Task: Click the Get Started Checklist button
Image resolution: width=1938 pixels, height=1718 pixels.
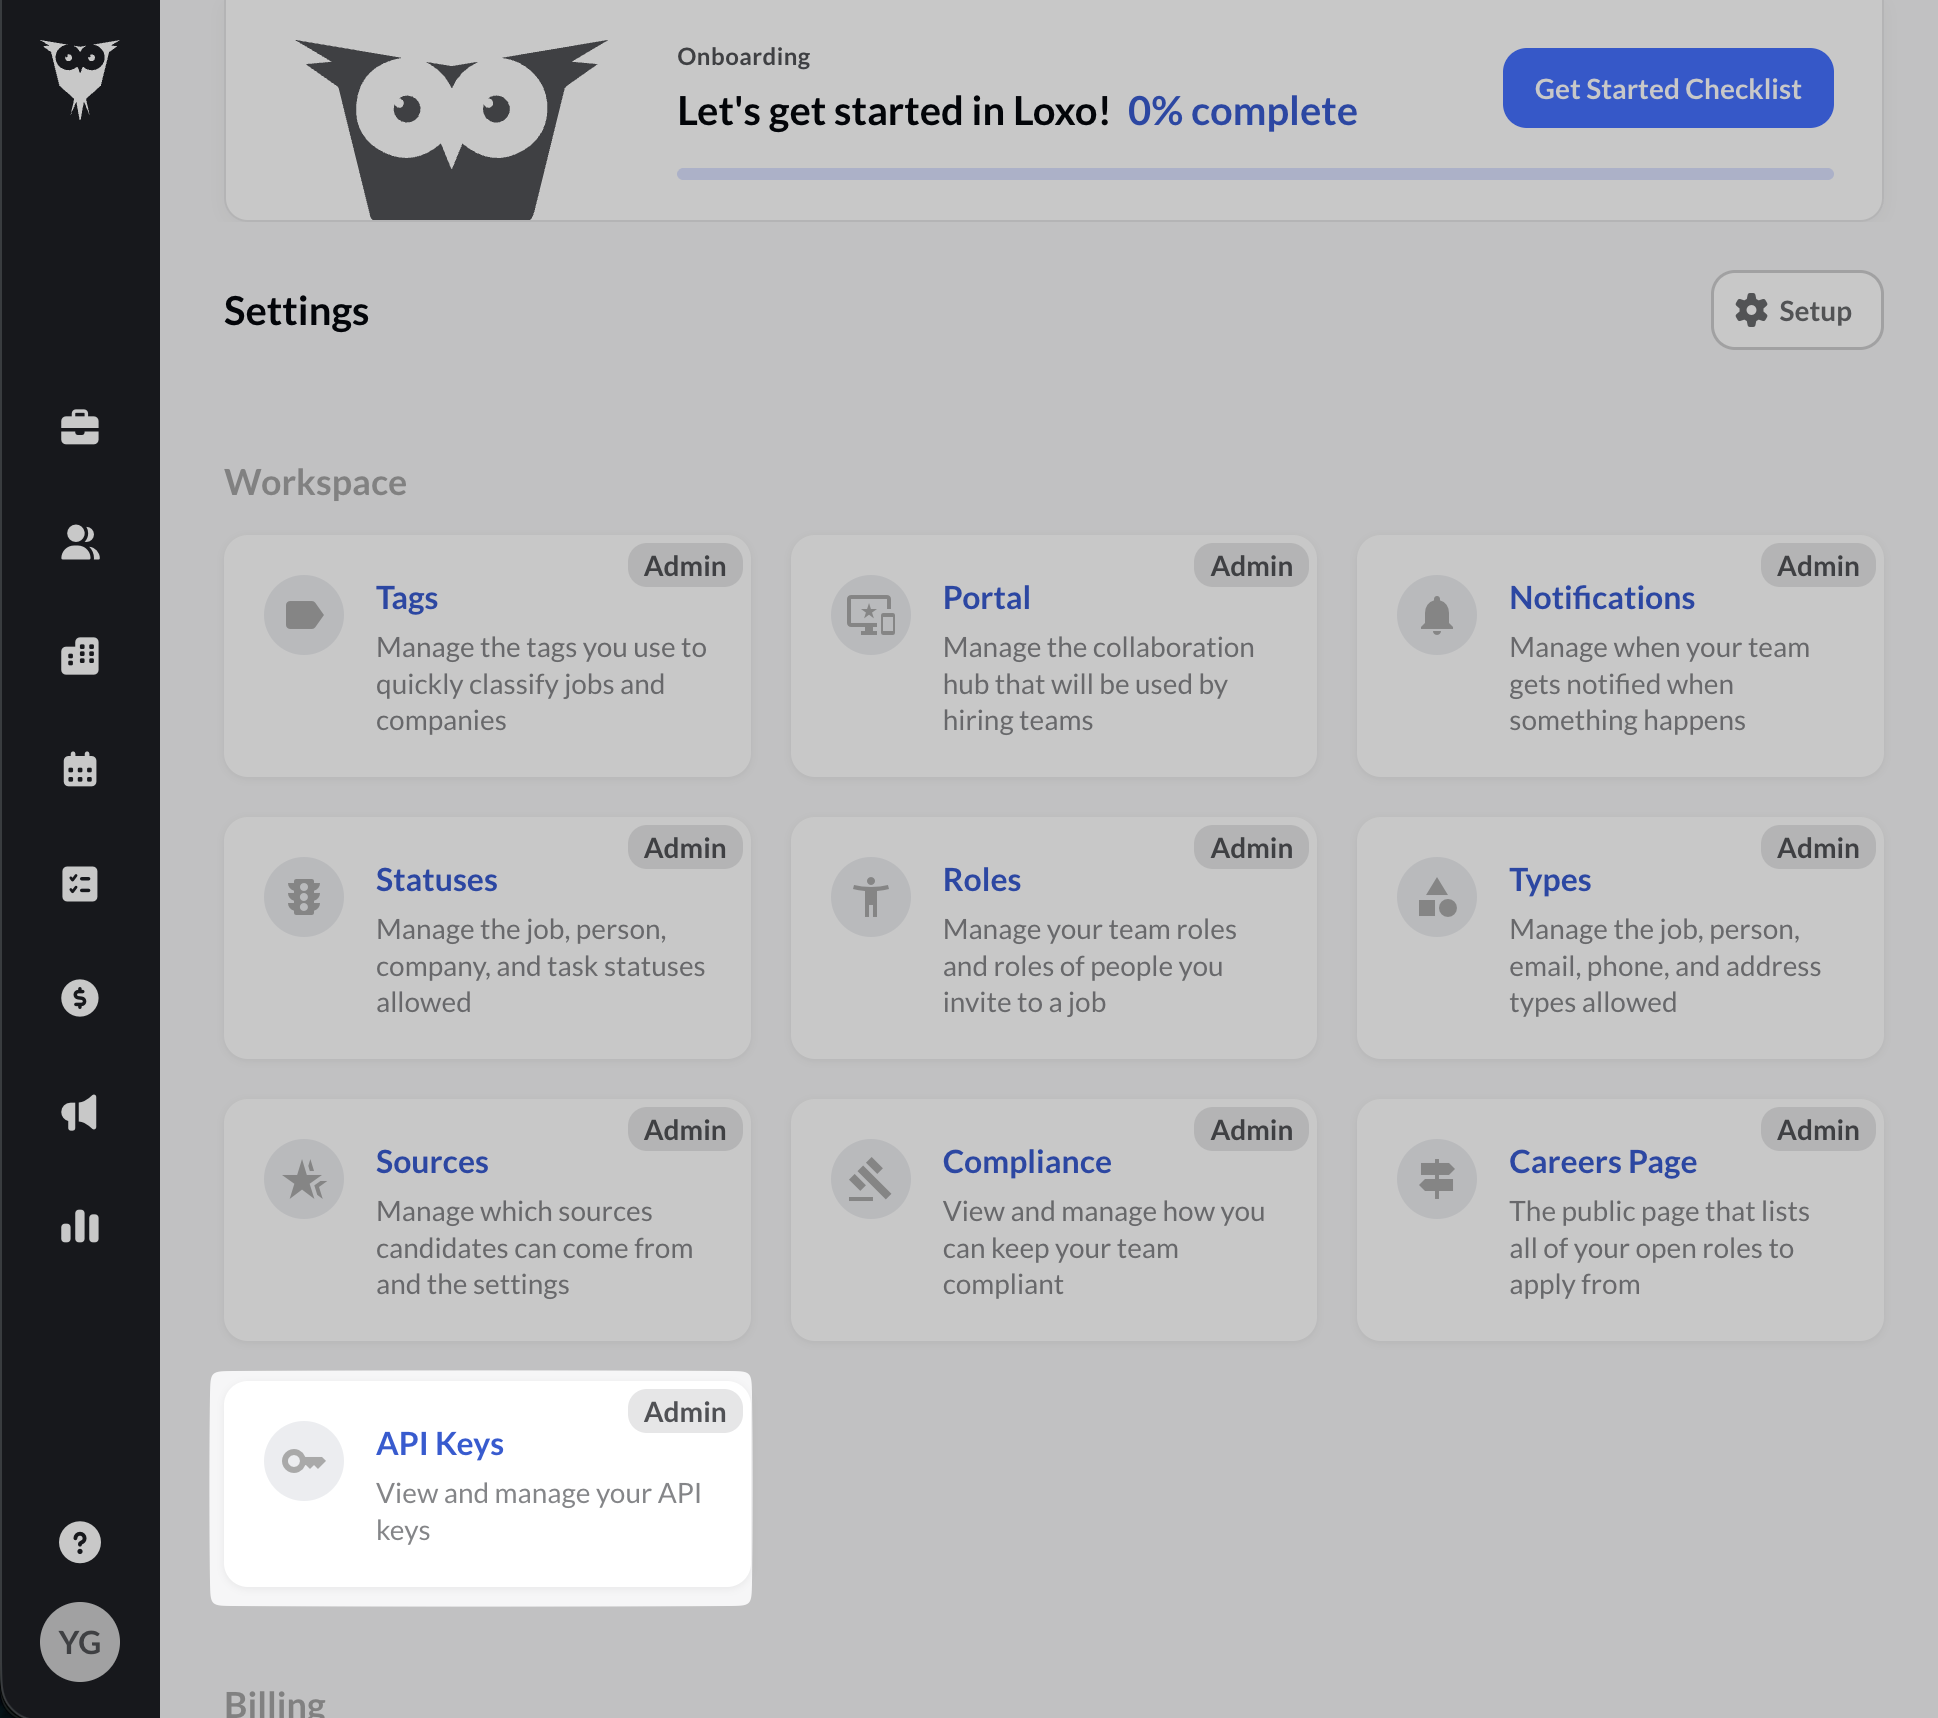Action: tap(1667, 89)
